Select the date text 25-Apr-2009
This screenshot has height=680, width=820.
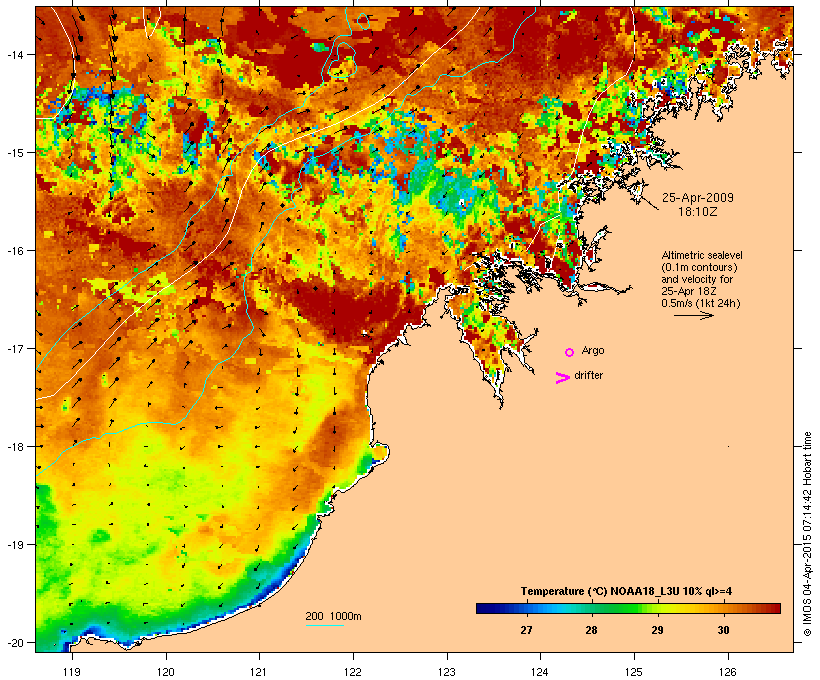tap(698, 198)
